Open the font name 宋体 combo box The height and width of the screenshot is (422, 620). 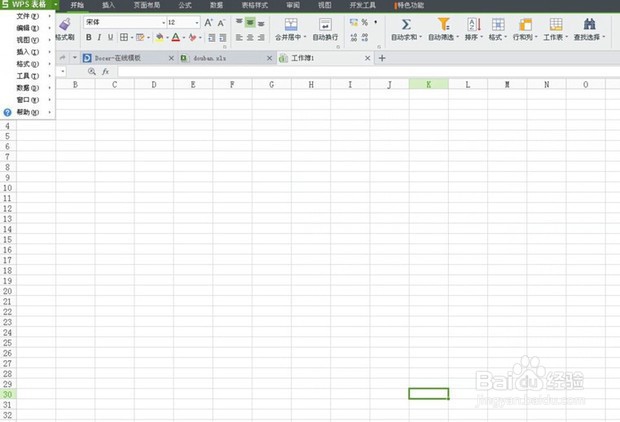[x=125, y=23]
